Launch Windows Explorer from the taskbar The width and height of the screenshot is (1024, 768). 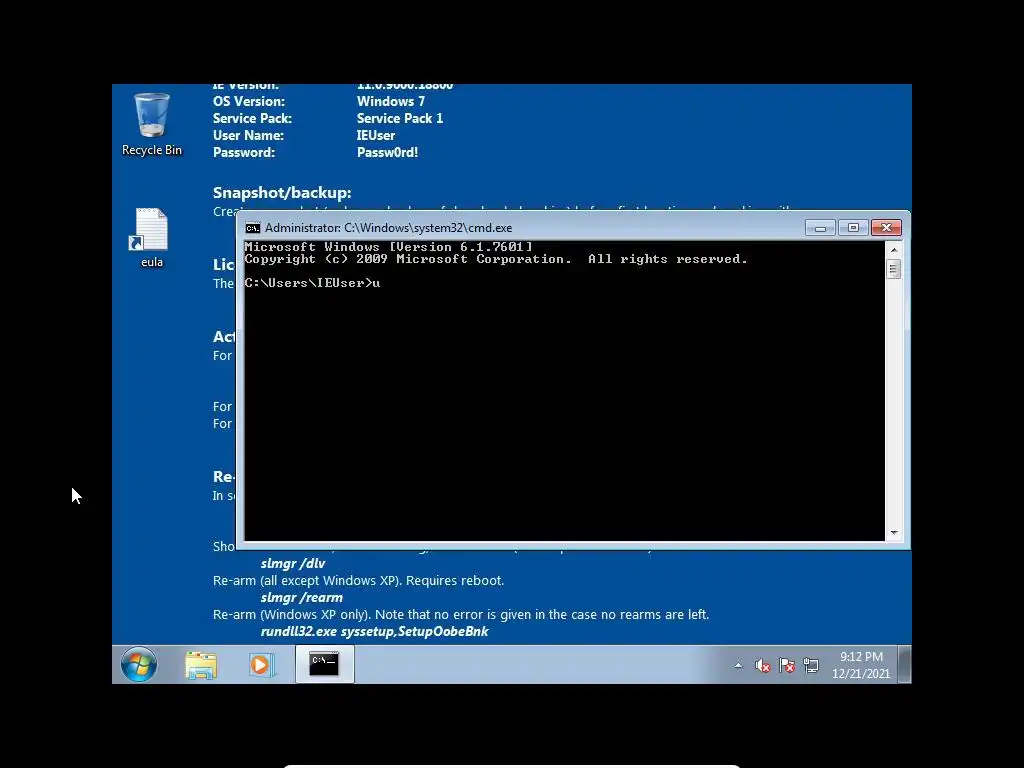(x=201, y=665)
